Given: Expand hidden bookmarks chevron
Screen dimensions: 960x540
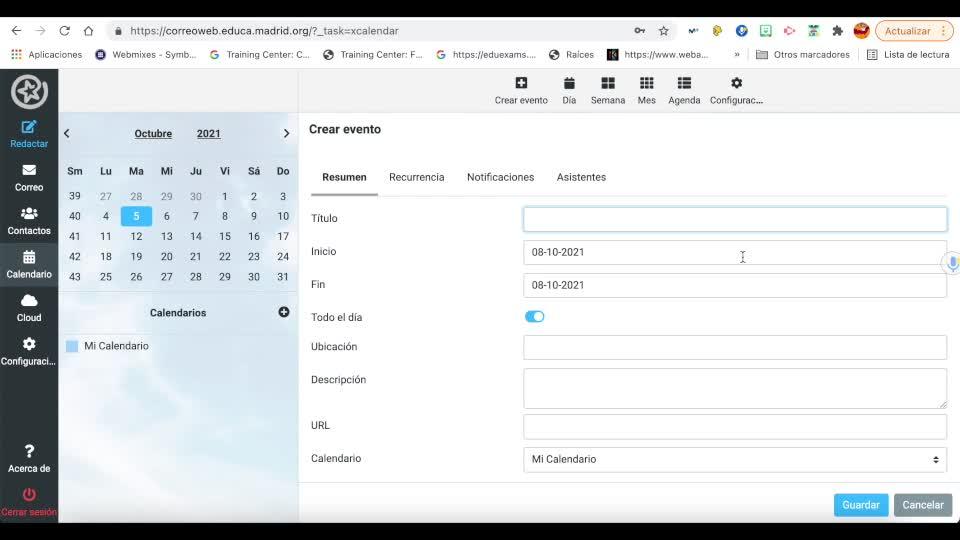Looking at the screenshot, I should coord(737,54).
